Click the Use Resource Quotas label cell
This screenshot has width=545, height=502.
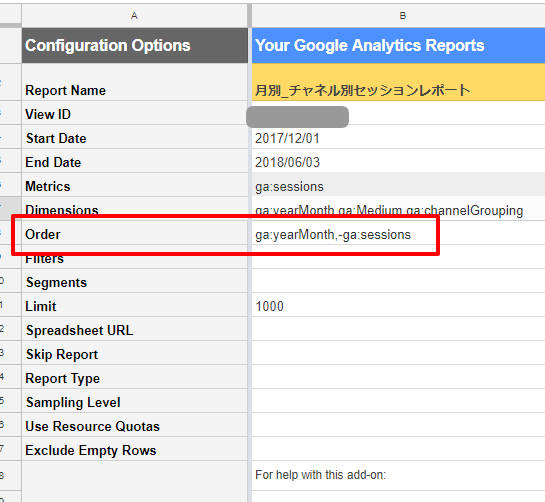[135, 425]
